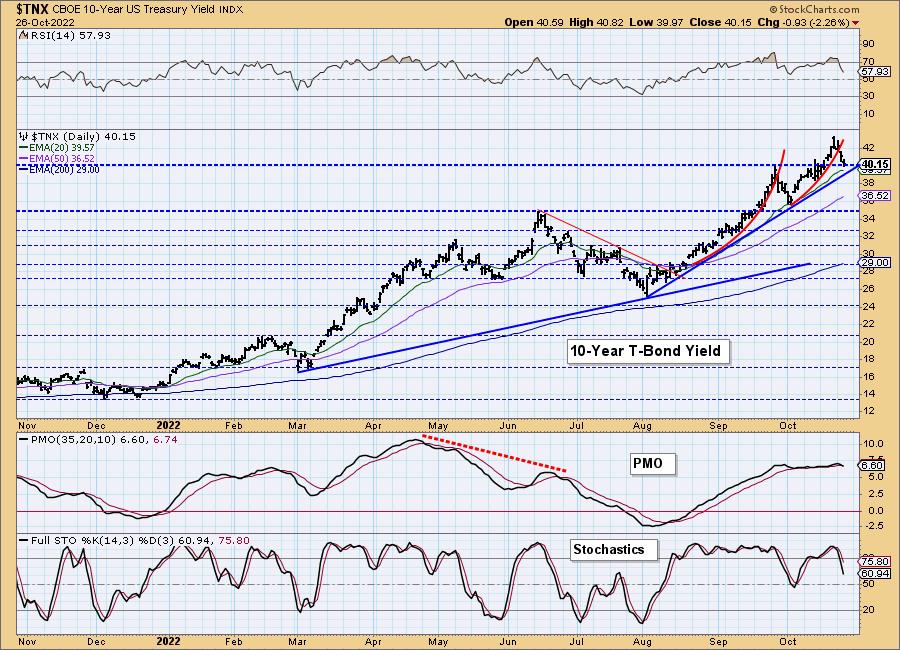Click the 29.00 EMA value tag on the y-axis

coord(875,262)
